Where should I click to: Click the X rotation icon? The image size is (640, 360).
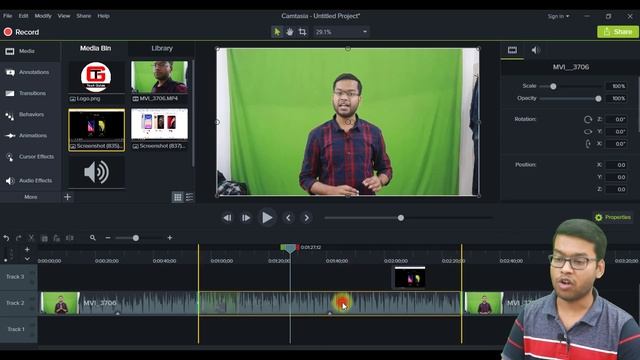pos(588,144)
